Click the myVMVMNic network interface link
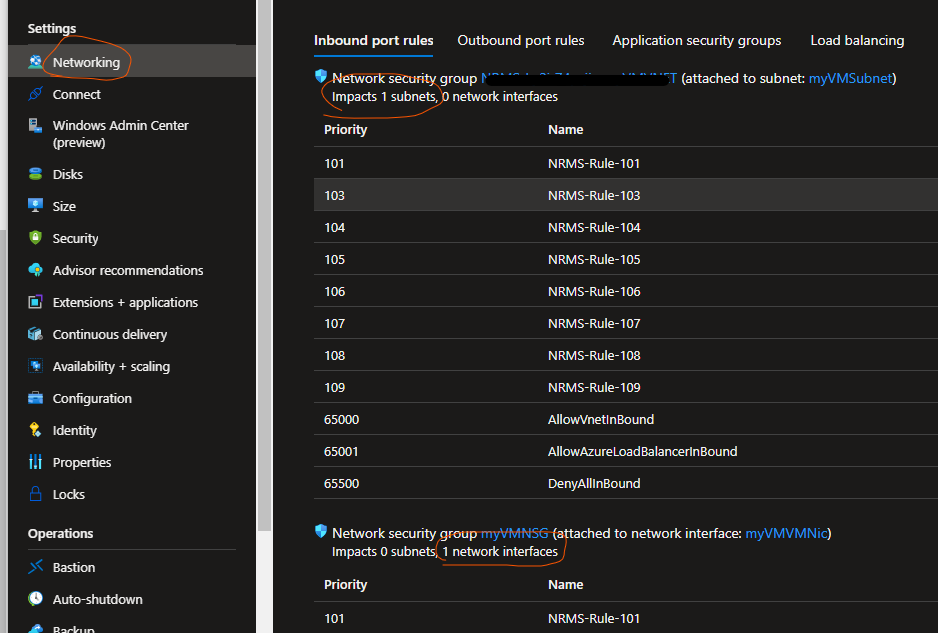938x633 pixels. tap(786, 533)
